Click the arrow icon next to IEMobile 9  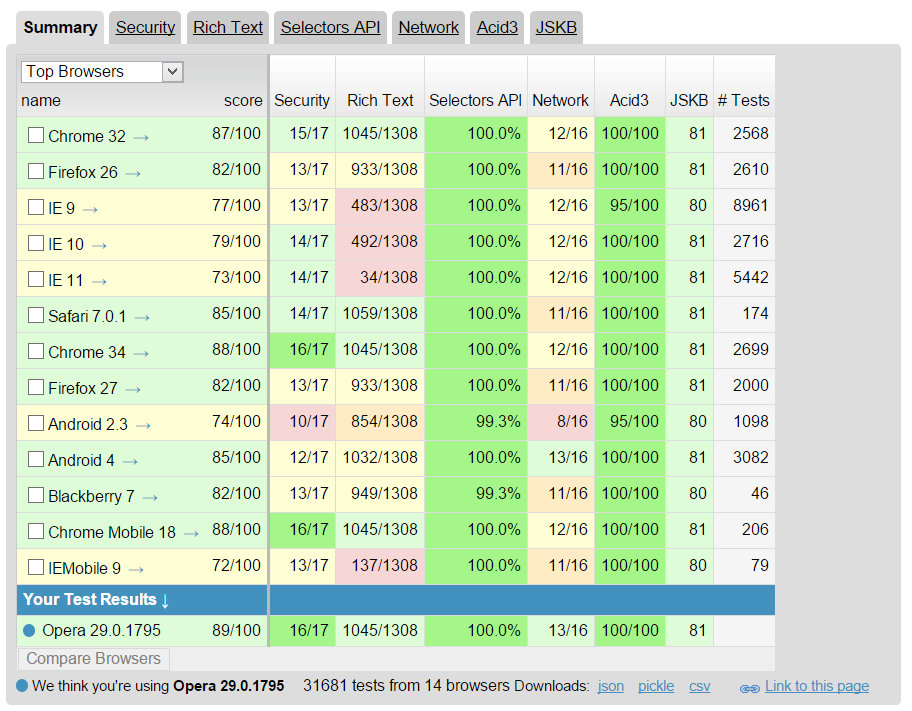point(137,570)
